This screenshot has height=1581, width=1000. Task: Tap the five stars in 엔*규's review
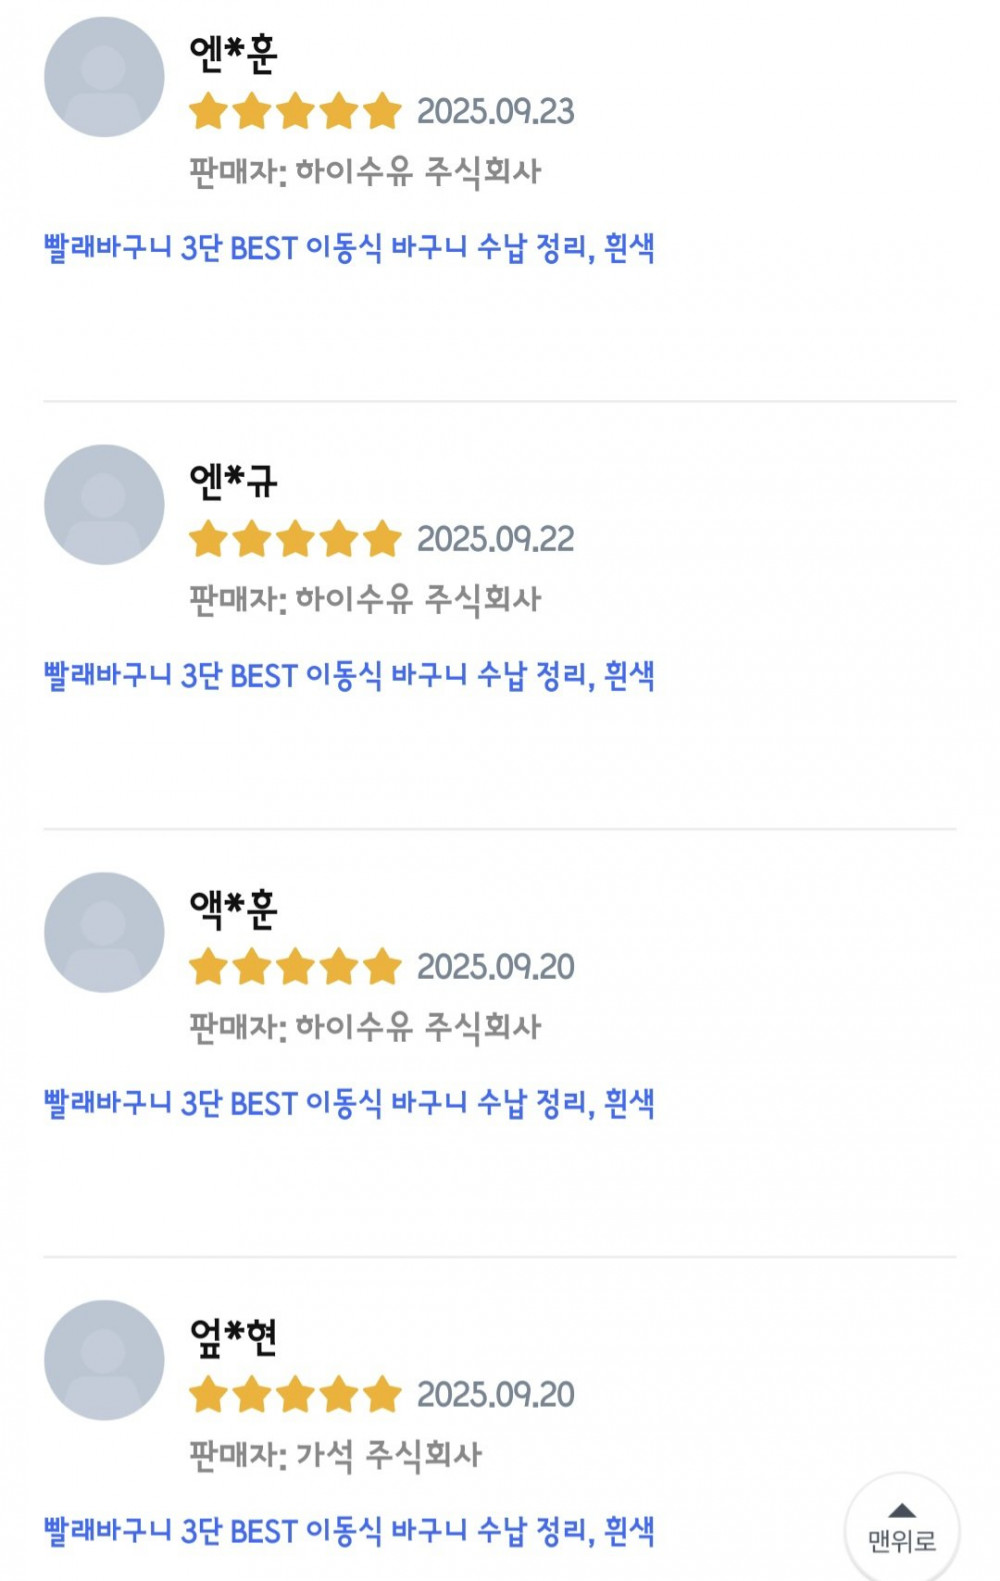[295, 539]
